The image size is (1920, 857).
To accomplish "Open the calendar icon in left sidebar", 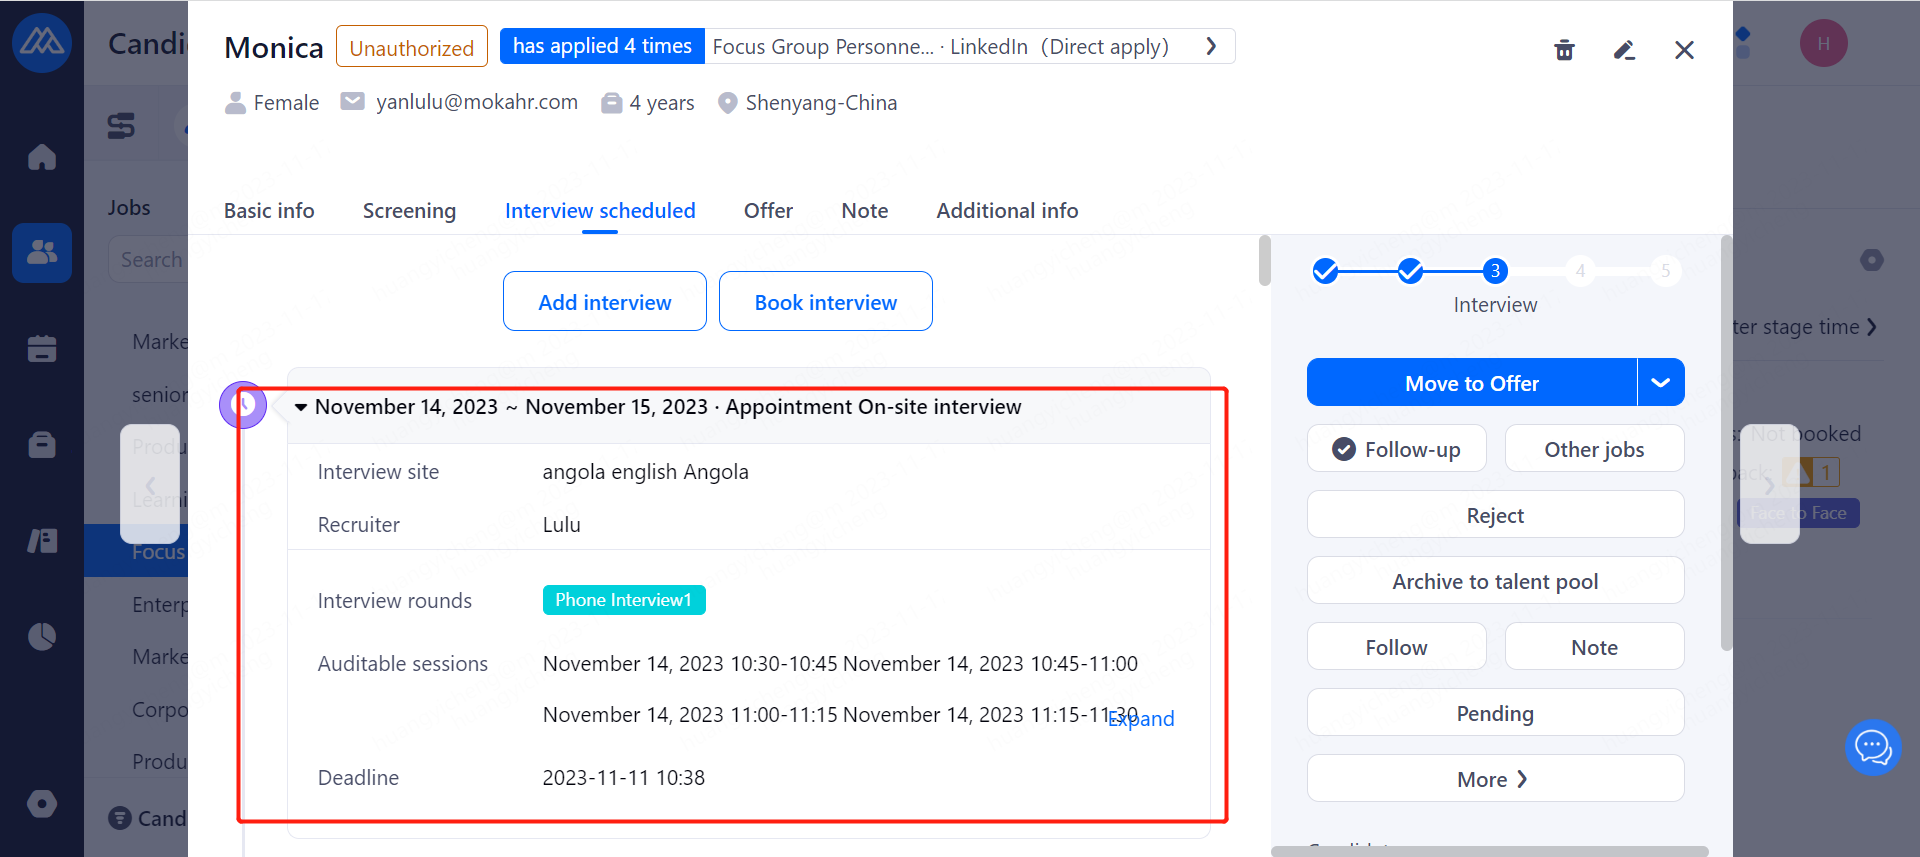I will (x=42, y=348).
